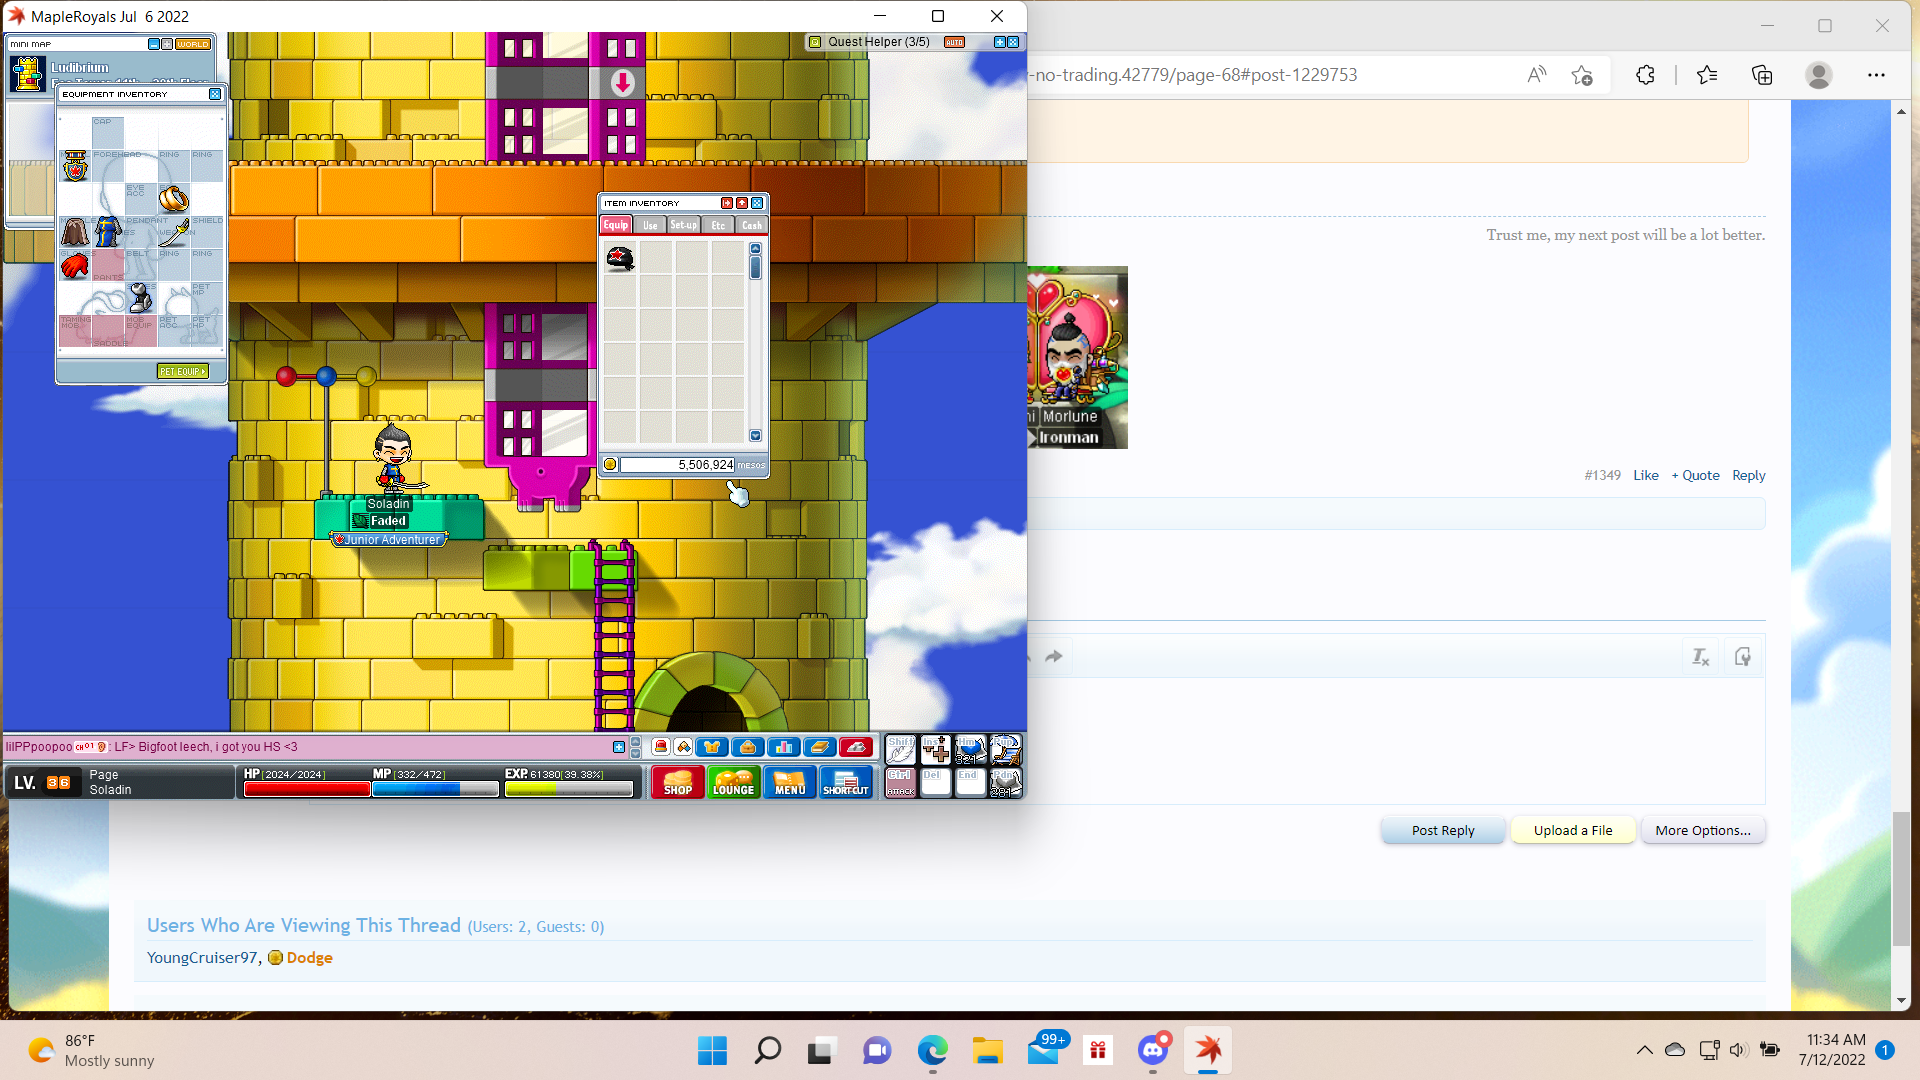Open the stats bar chart icon

(784, 747)
